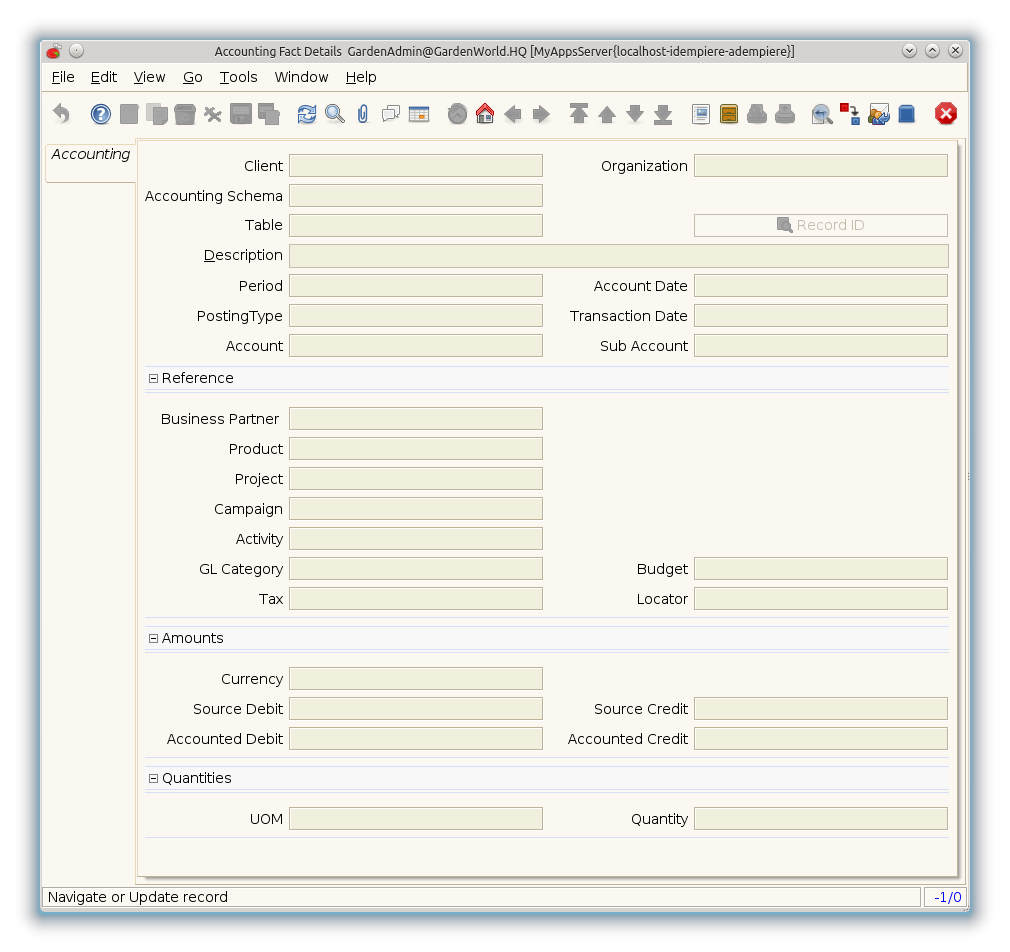The width and height of the screenshot is (1010, 952).
Task: Click the red Home menu icon
Action: tap(485, 114)
